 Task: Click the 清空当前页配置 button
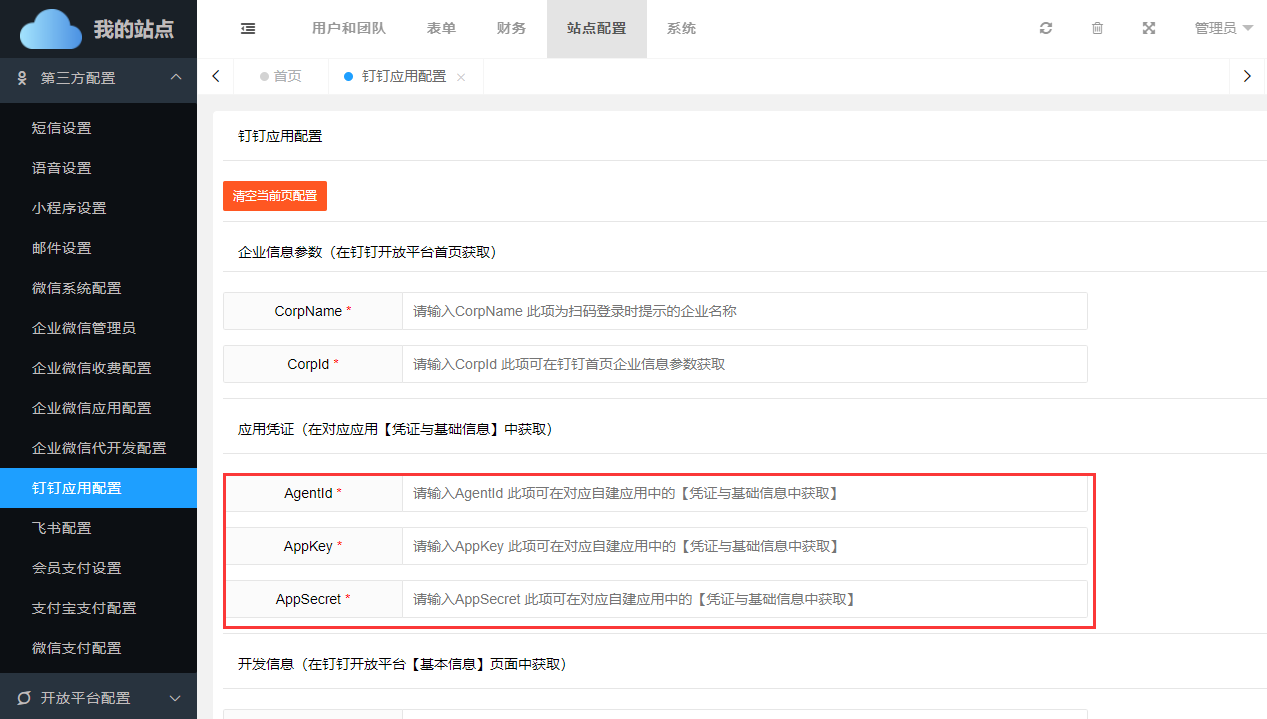pos(275,196)
